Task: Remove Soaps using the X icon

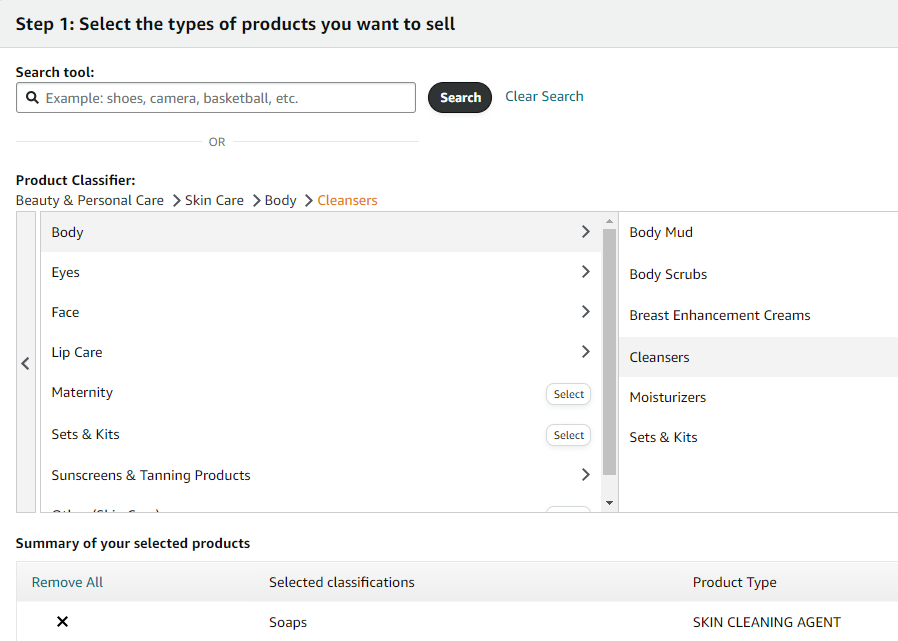Action: coord(62,622)
